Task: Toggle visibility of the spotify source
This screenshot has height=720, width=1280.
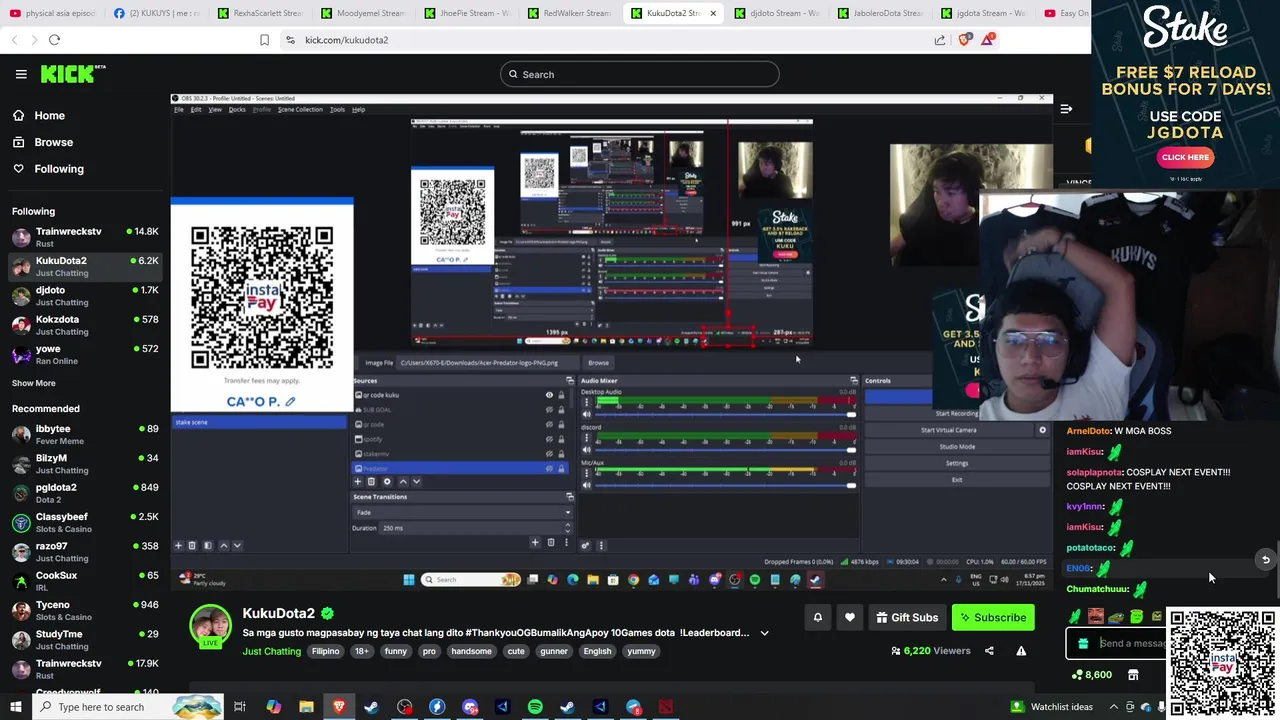Action: [549, 439]
